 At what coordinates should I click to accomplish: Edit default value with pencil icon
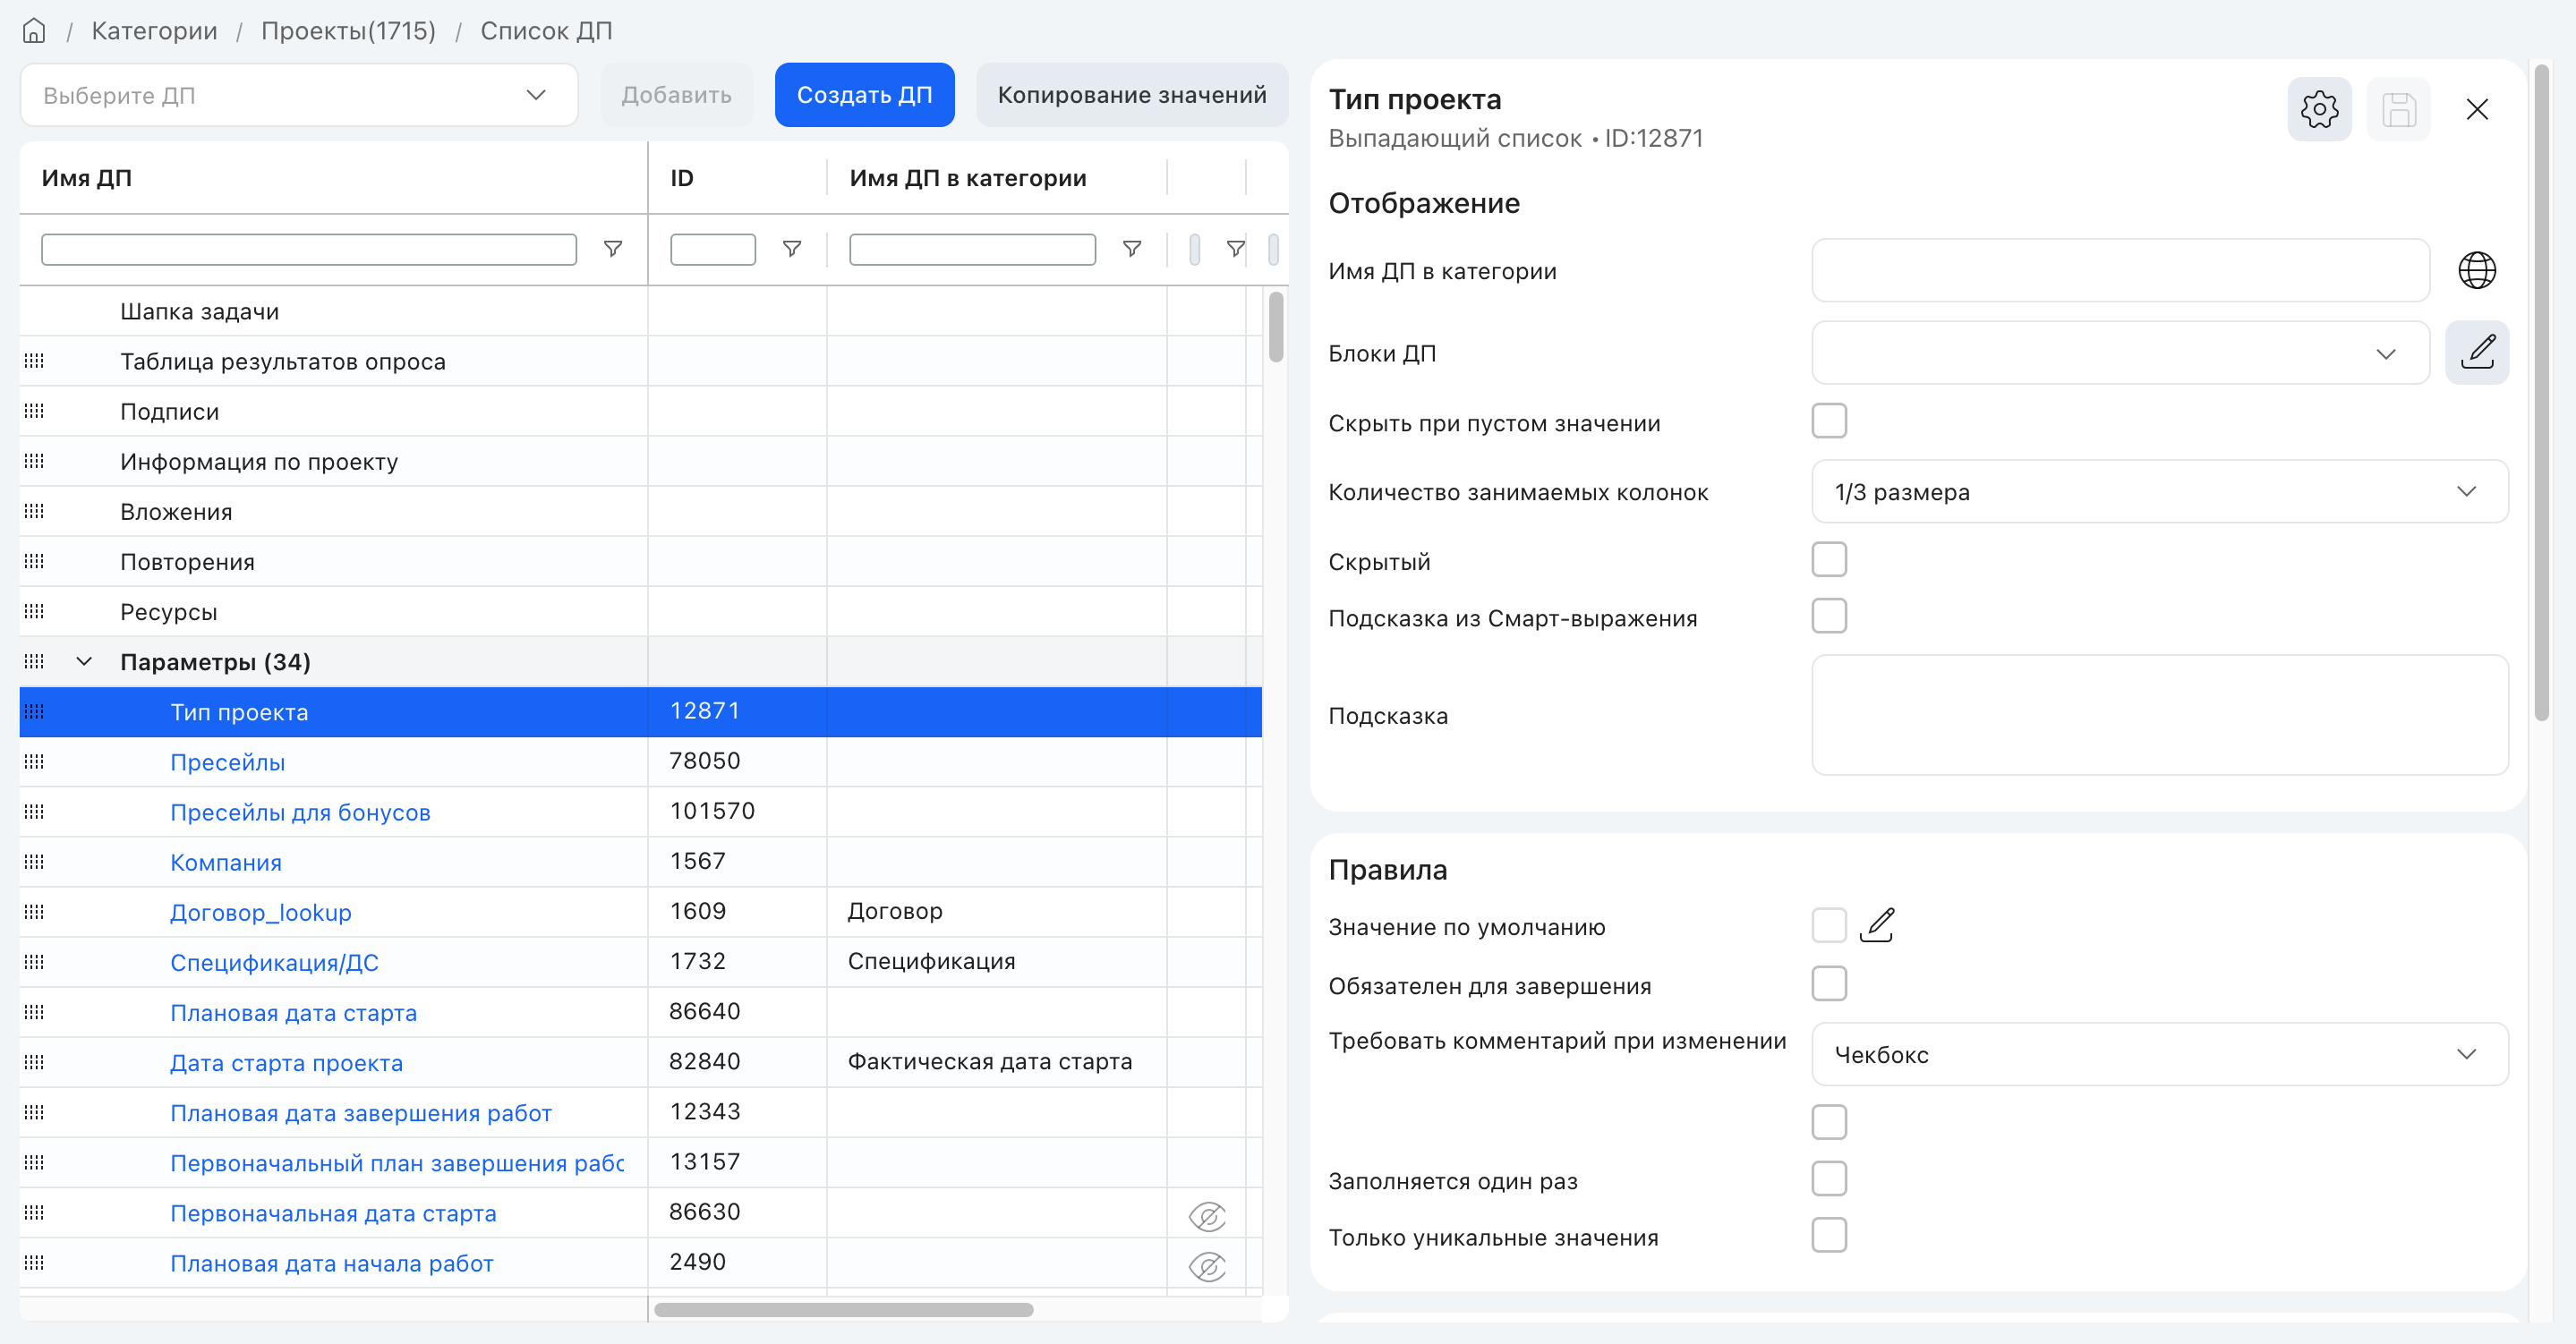click(1877, 925)
